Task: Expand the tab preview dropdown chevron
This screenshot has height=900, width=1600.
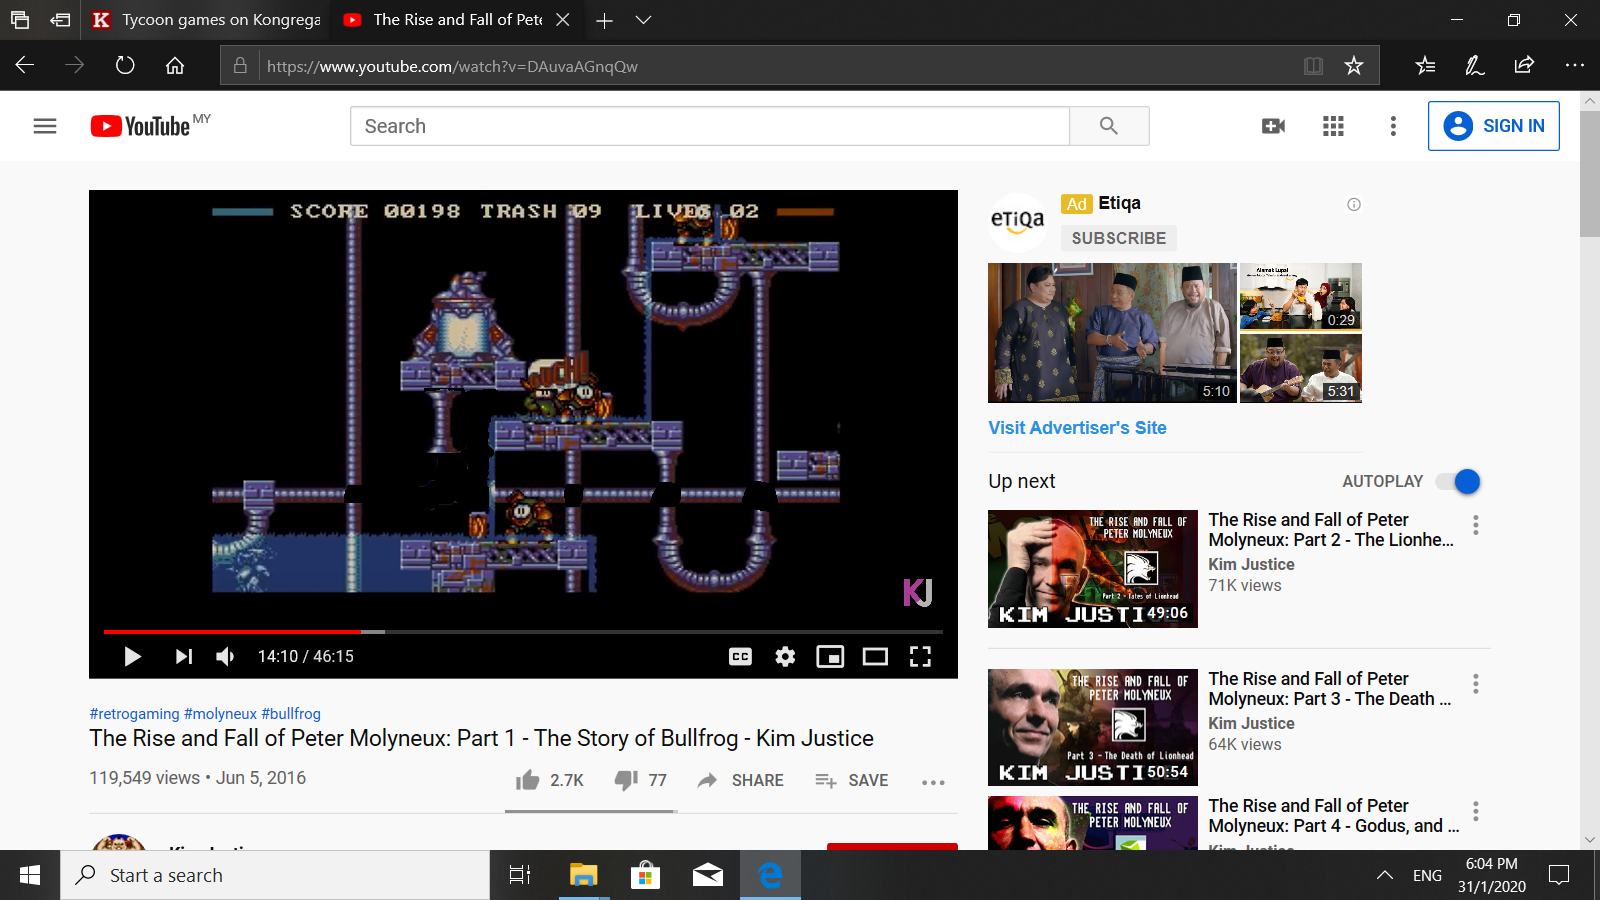Action: [643, 20]
